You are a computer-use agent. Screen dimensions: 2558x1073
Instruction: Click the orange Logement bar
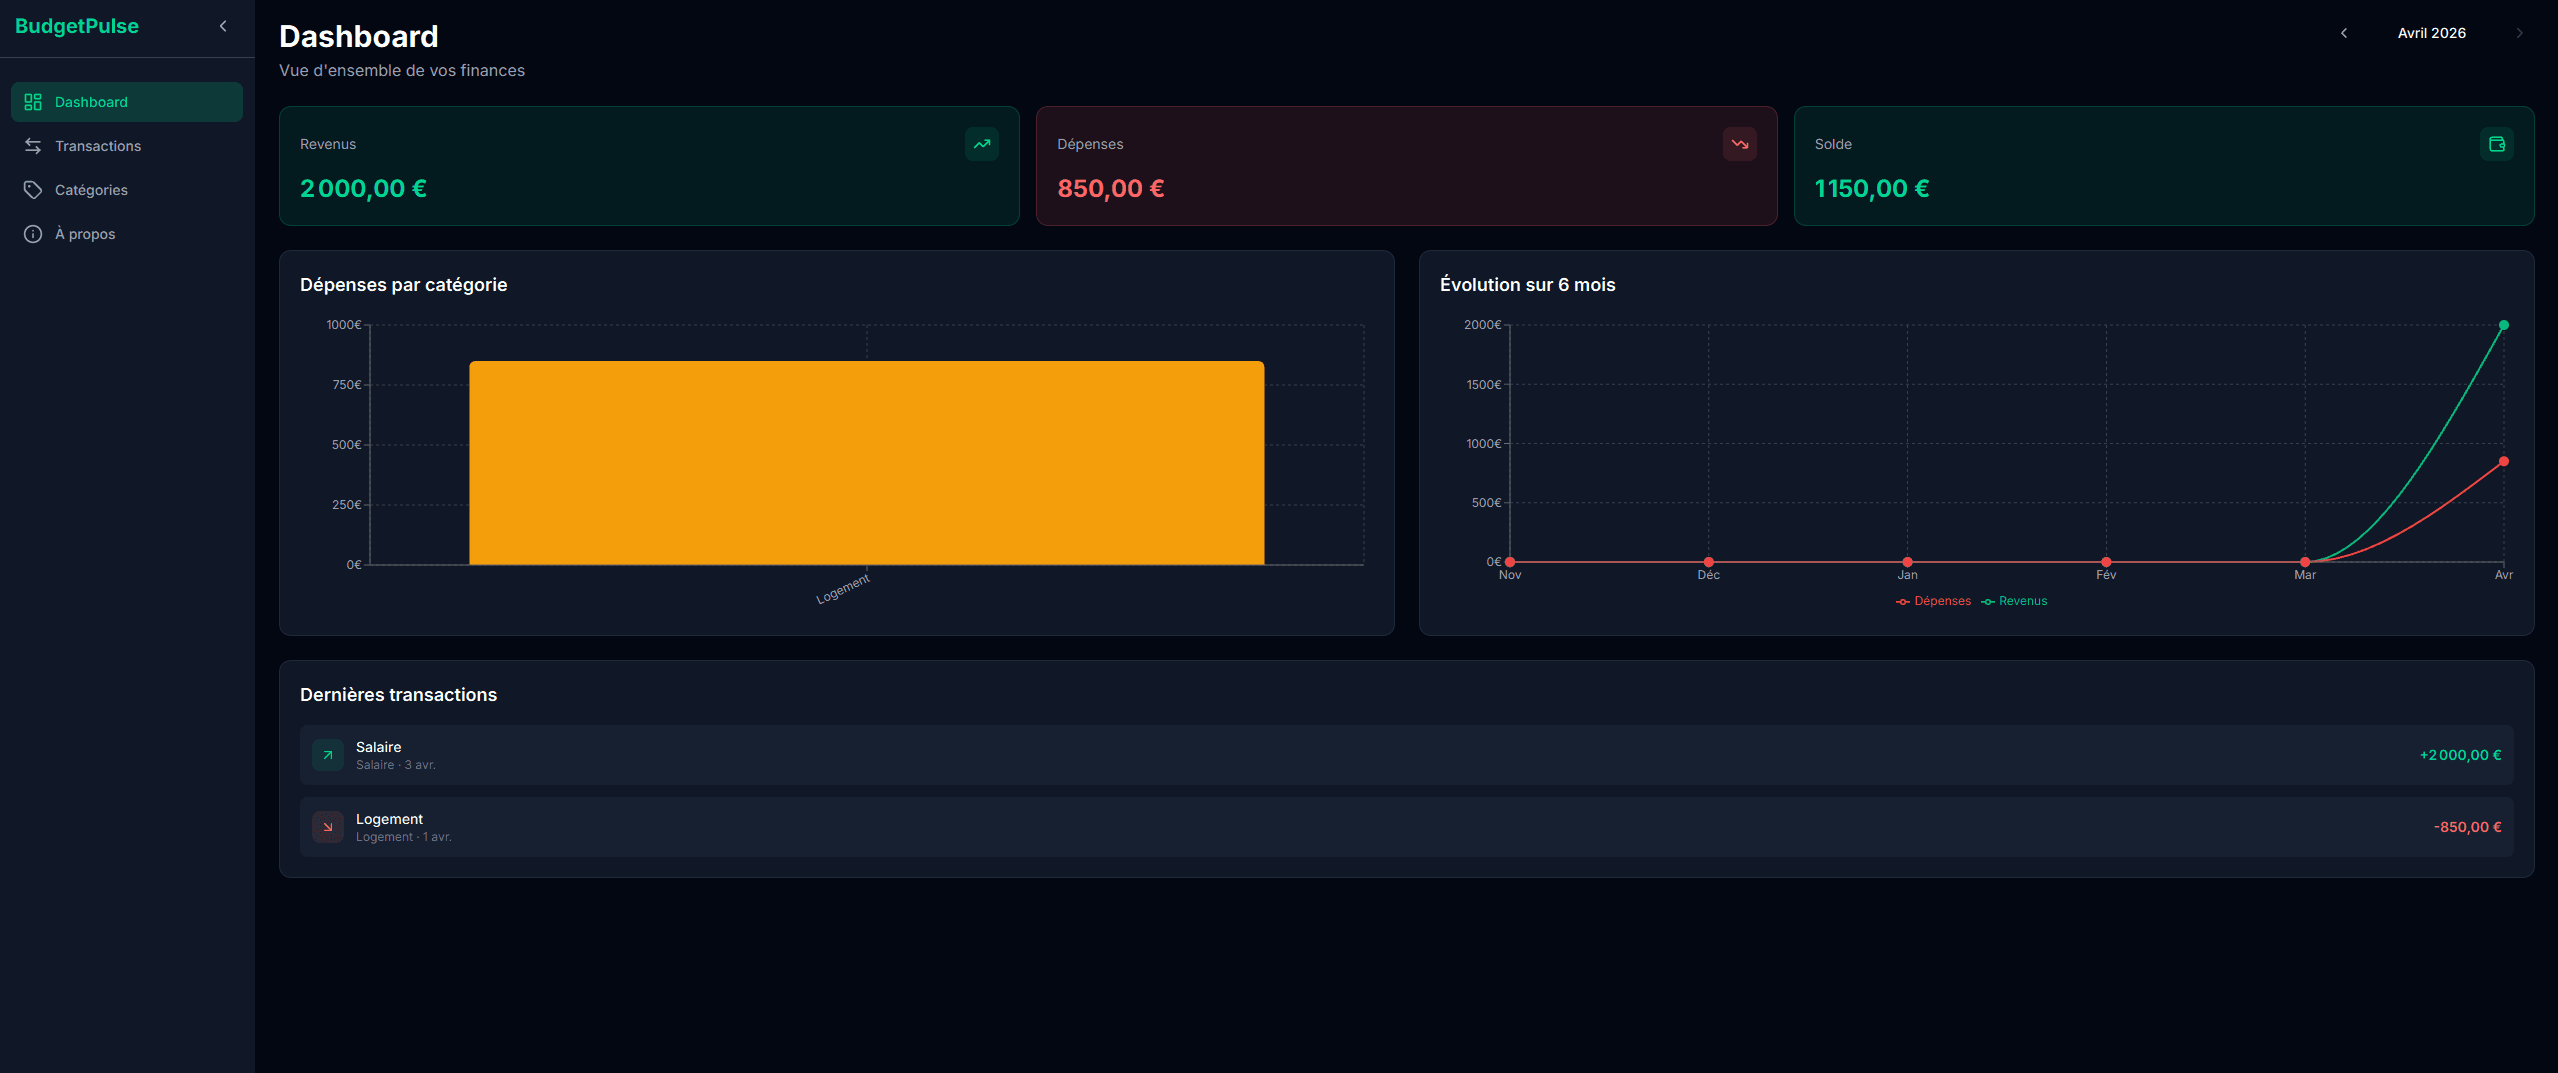click(x=867, y=463)
